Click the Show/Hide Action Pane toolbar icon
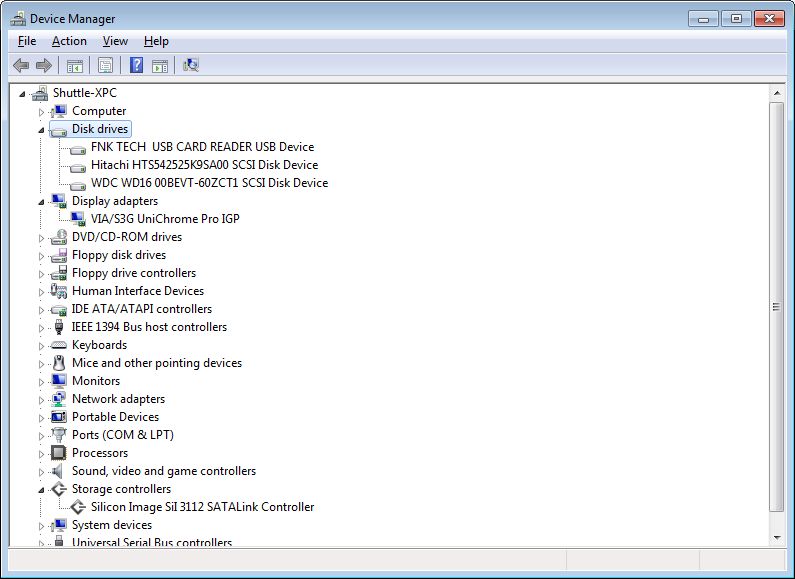Screen dimensions: 795x579 [160, 65]
